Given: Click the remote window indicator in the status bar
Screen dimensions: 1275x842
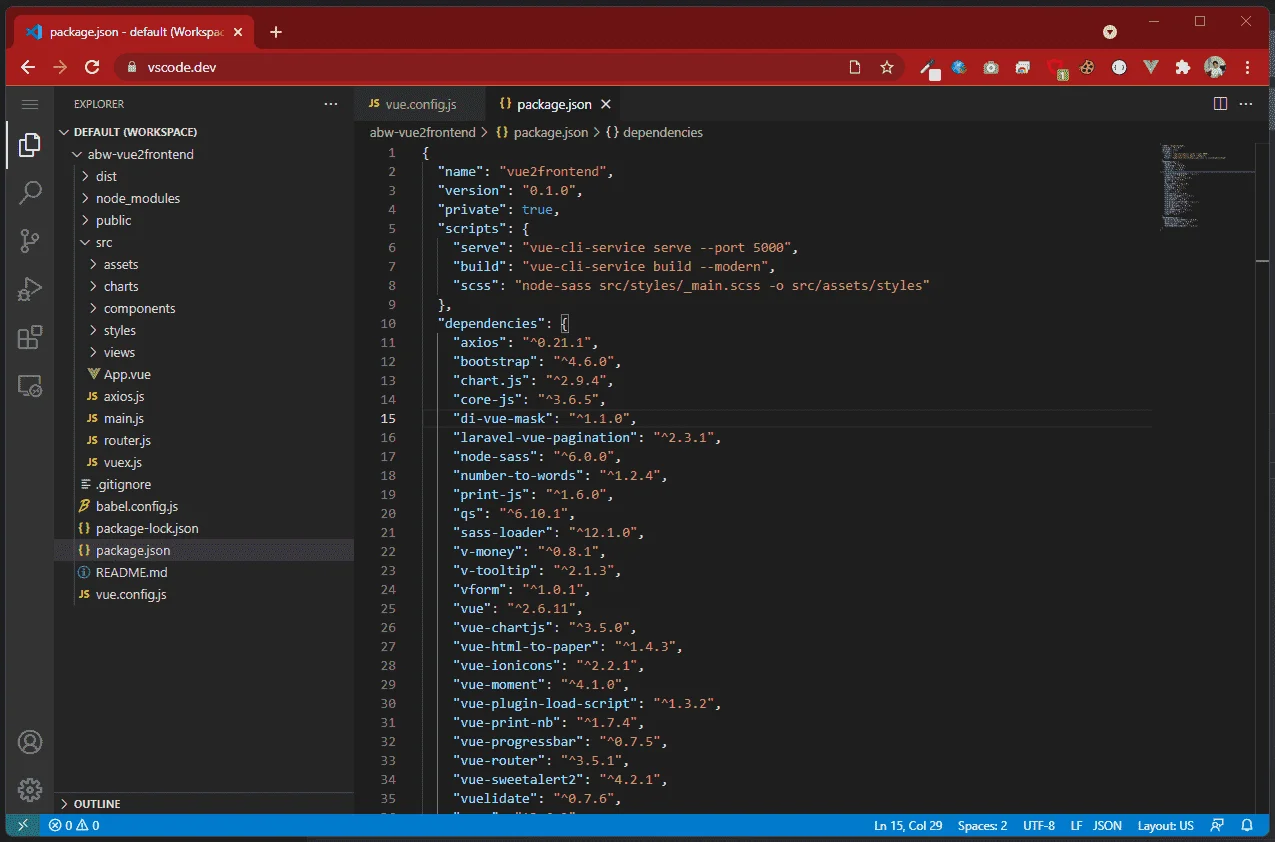Looking at the screenshot, I should [22, 826].
